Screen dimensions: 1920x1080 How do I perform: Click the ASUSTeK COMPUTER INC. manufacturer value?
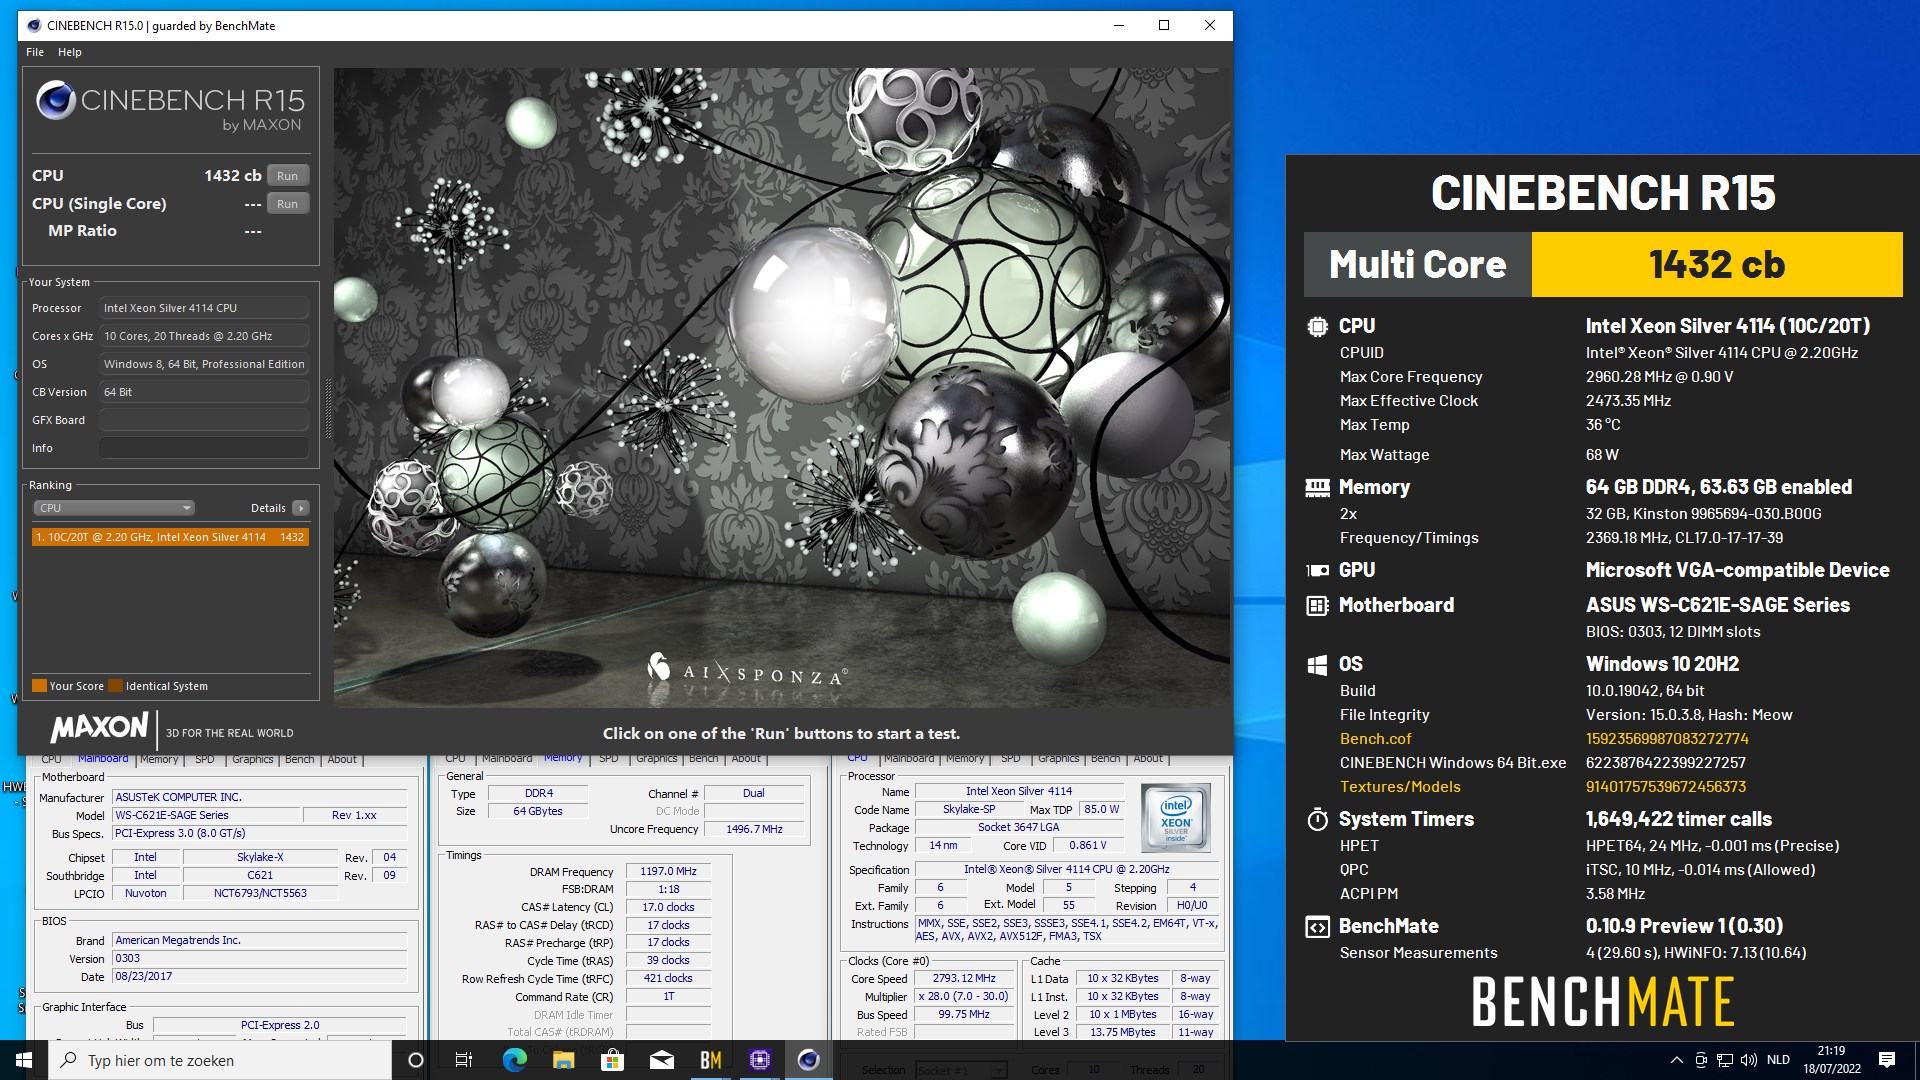pos(260,797)
